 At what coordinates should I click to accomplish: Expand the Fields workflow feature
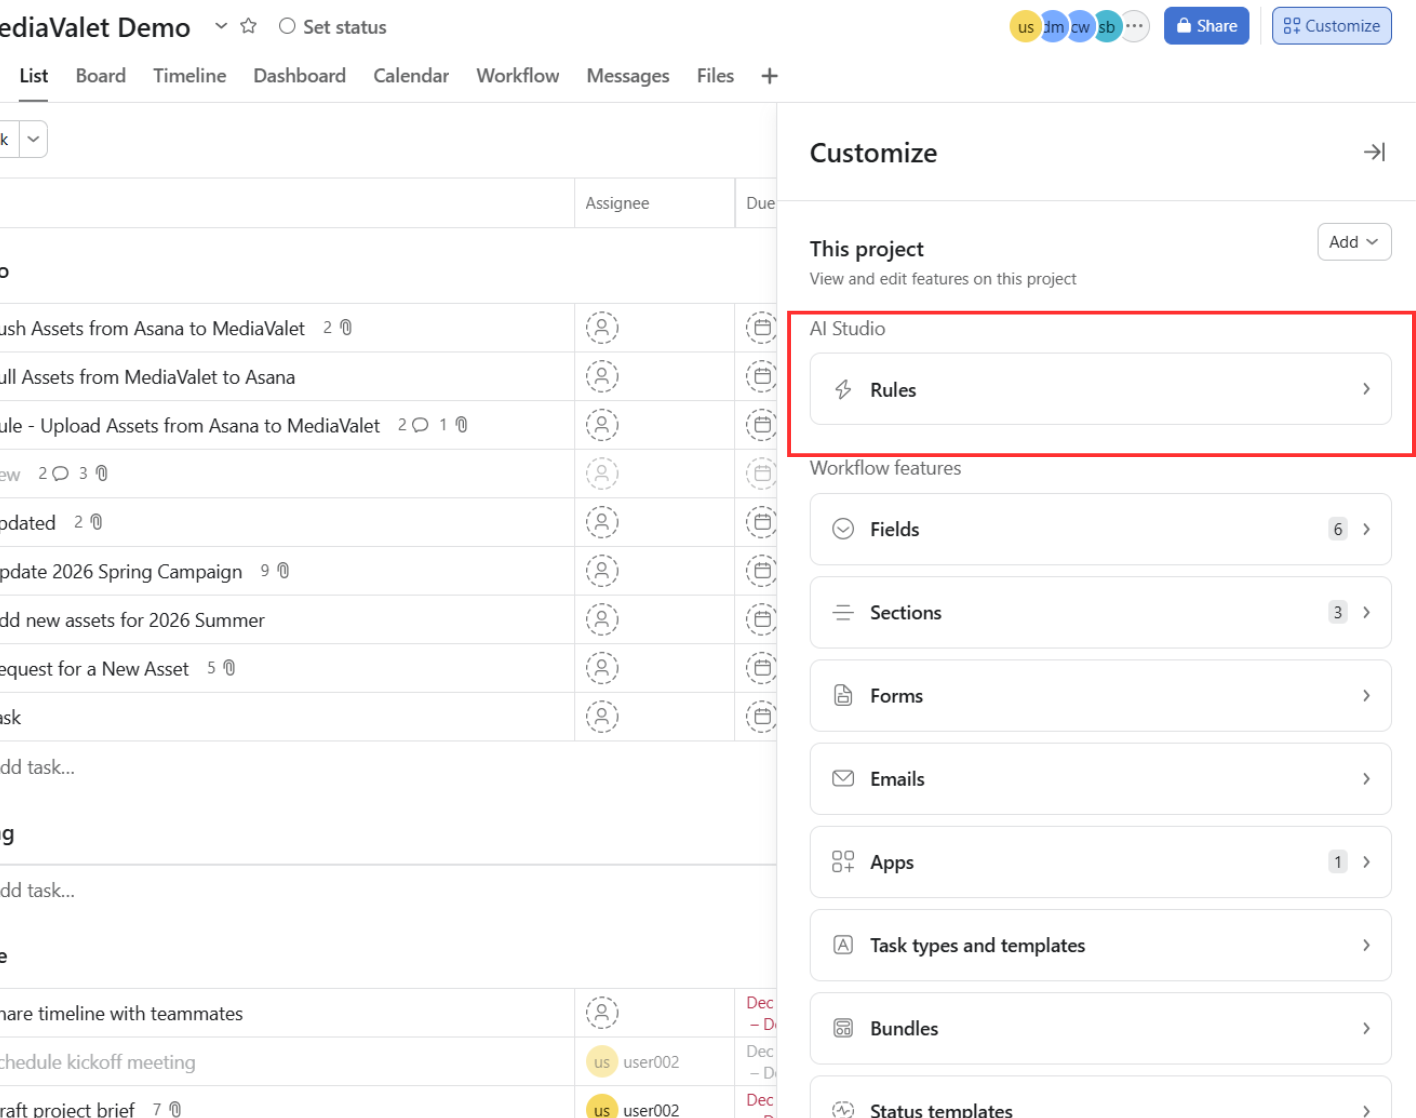[1100, 529]
